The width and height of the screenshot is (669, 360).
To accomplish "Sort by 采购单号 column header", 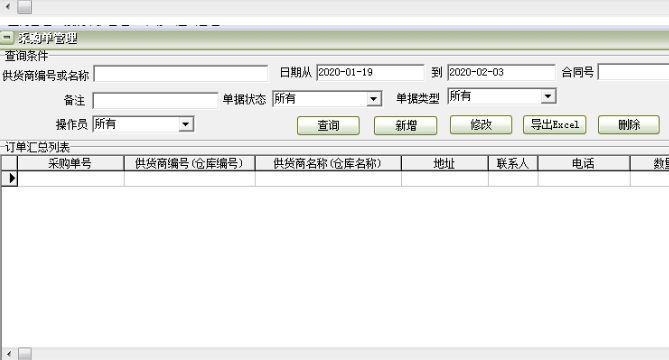I will [70, 163].
